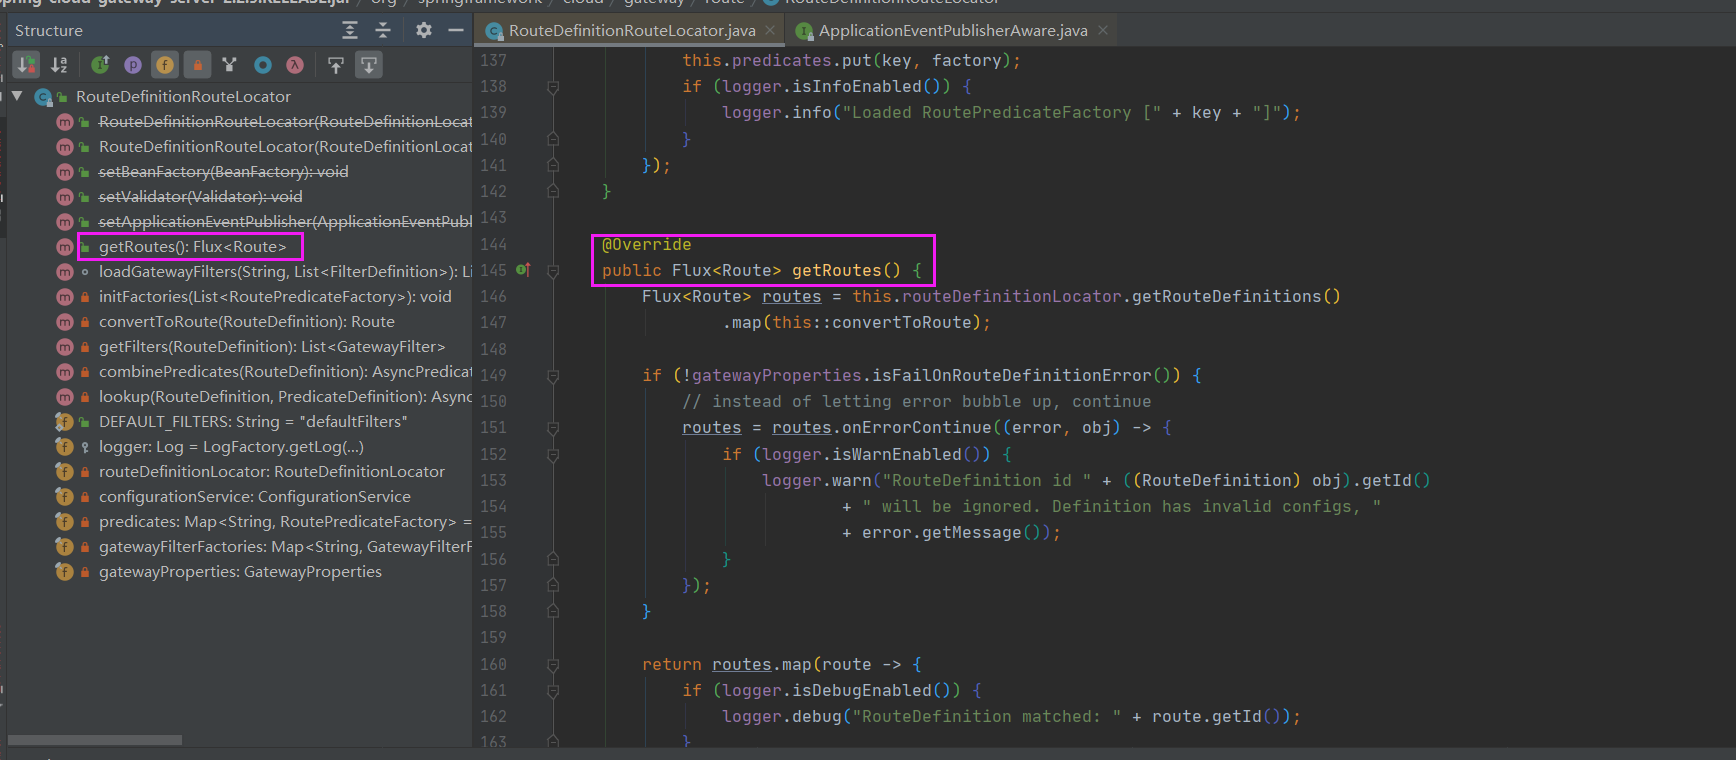Click field icon beside predicates: Map
Screen dimensions: 1736x760
(x=65, y=522)
